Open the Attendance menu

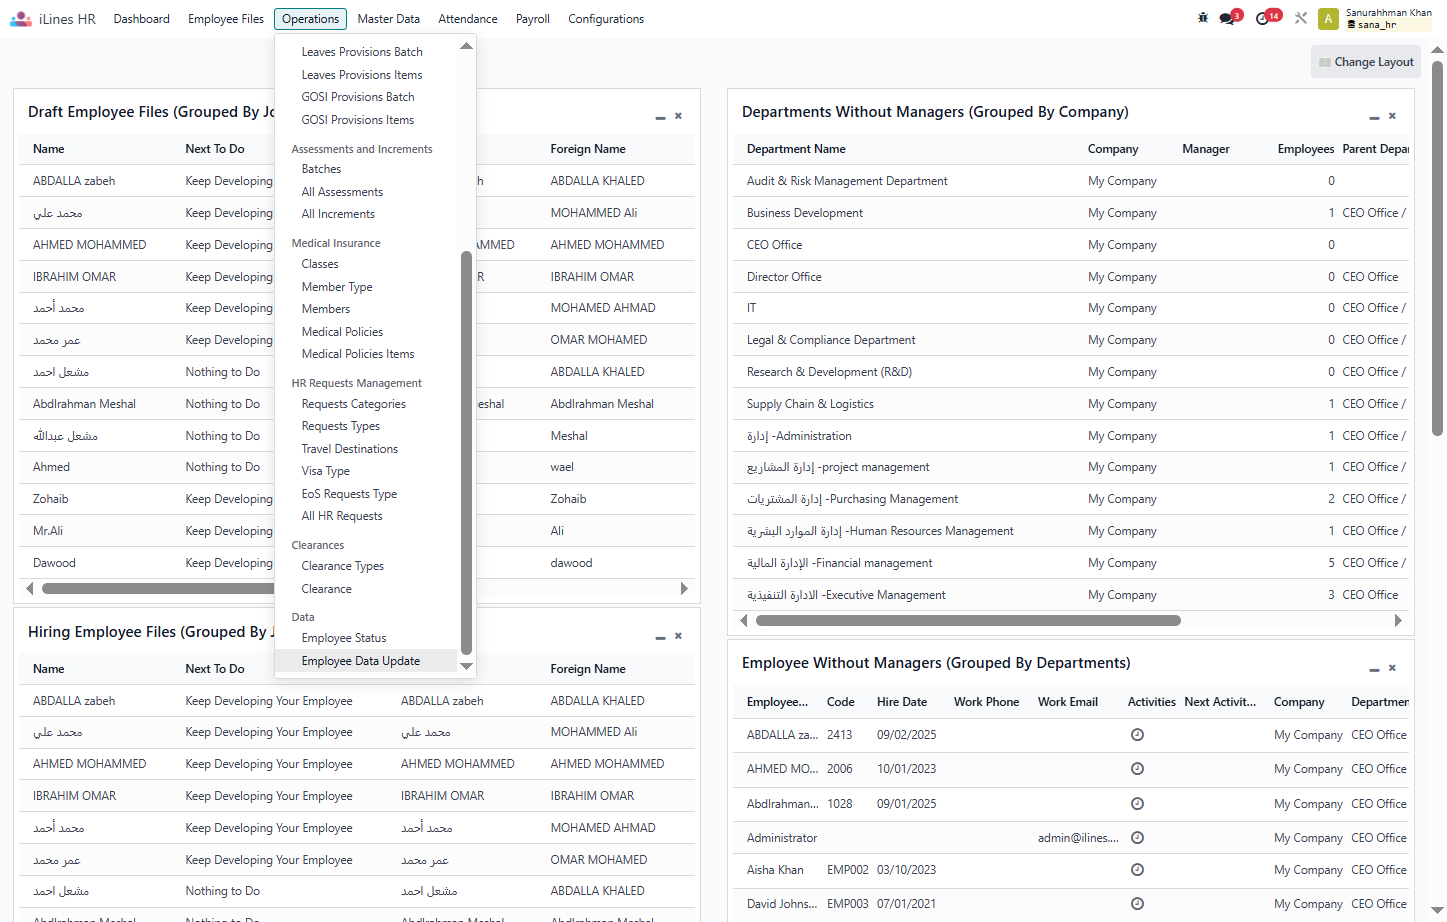(x=468, y=19)
